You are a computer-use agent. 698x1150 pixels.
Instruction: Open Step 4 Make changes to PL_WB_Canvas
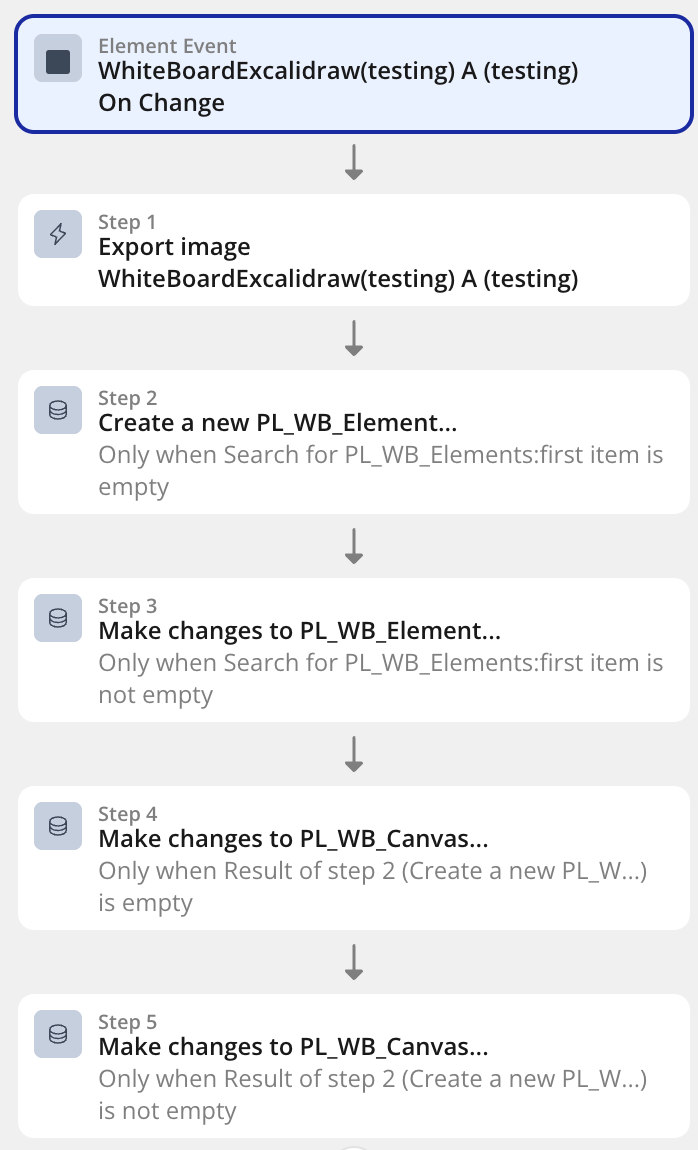coord(354,858)
